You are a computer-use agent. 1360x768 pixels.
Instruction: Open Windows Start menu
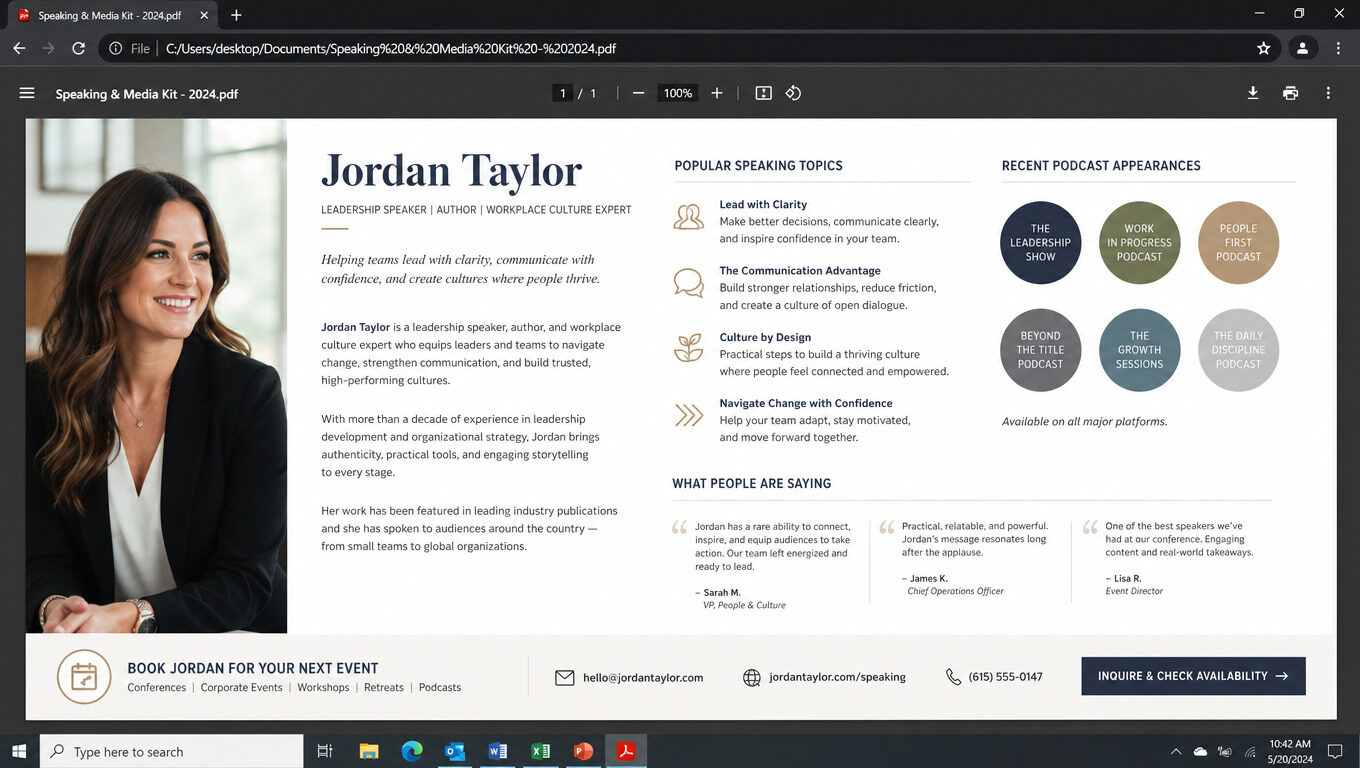(x=19, y=751)
